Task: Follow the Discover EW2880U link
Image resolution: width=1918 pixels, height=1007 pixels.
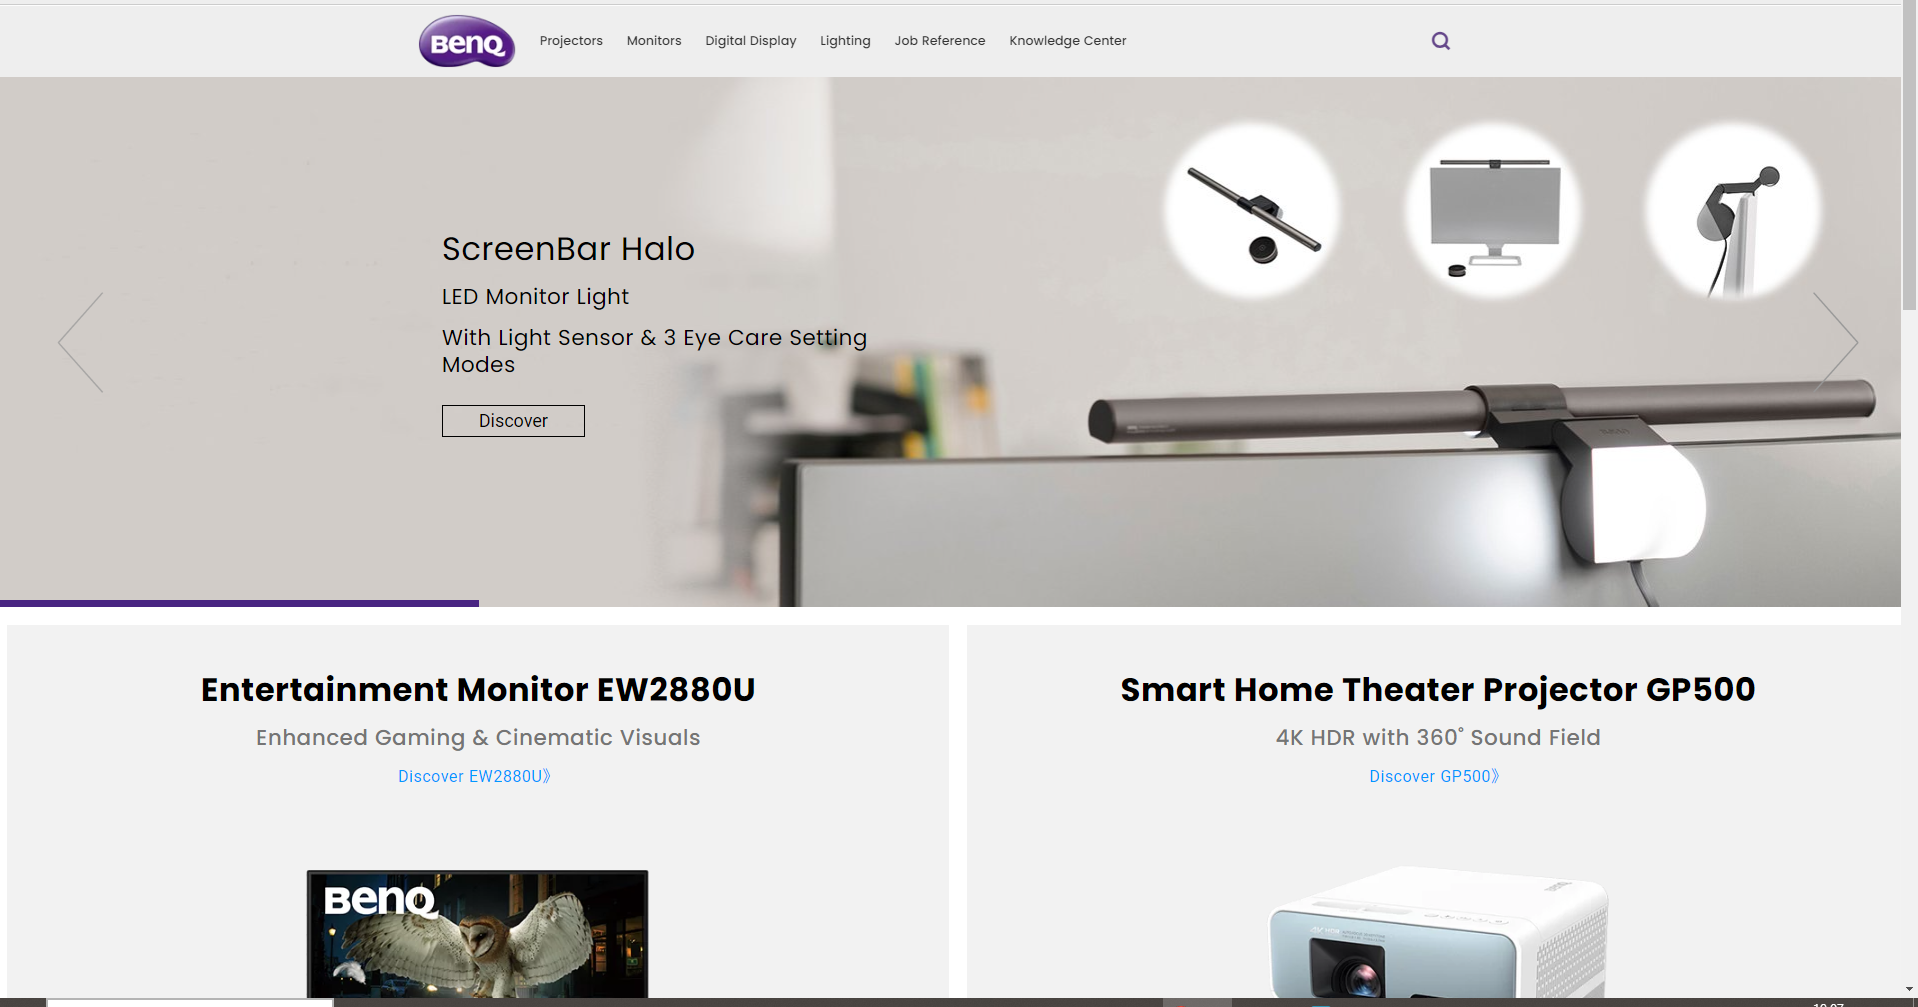Action: point(474,776)
